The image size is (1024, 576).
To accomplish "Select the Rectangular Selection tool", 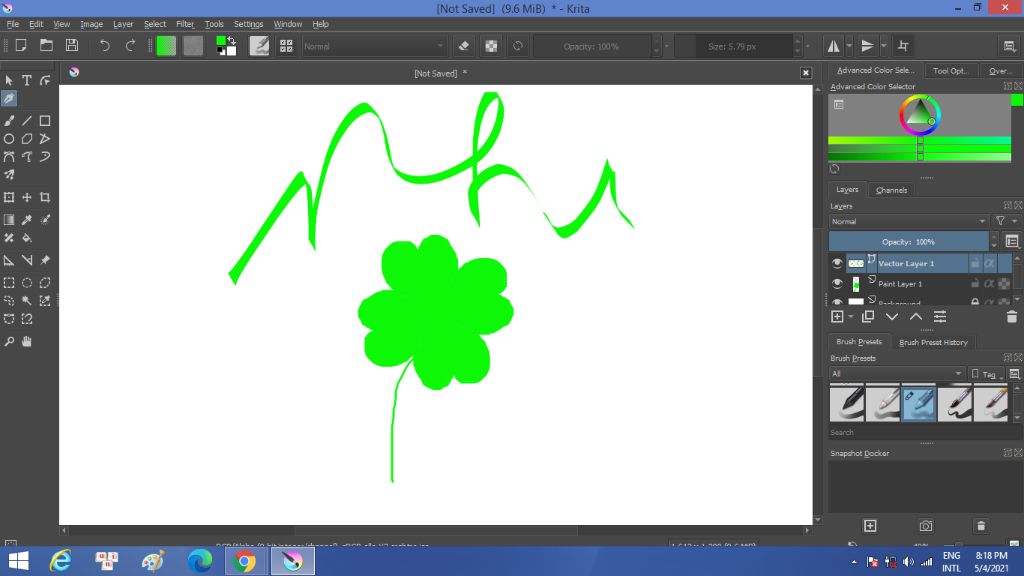I will [x=8, y=283].
